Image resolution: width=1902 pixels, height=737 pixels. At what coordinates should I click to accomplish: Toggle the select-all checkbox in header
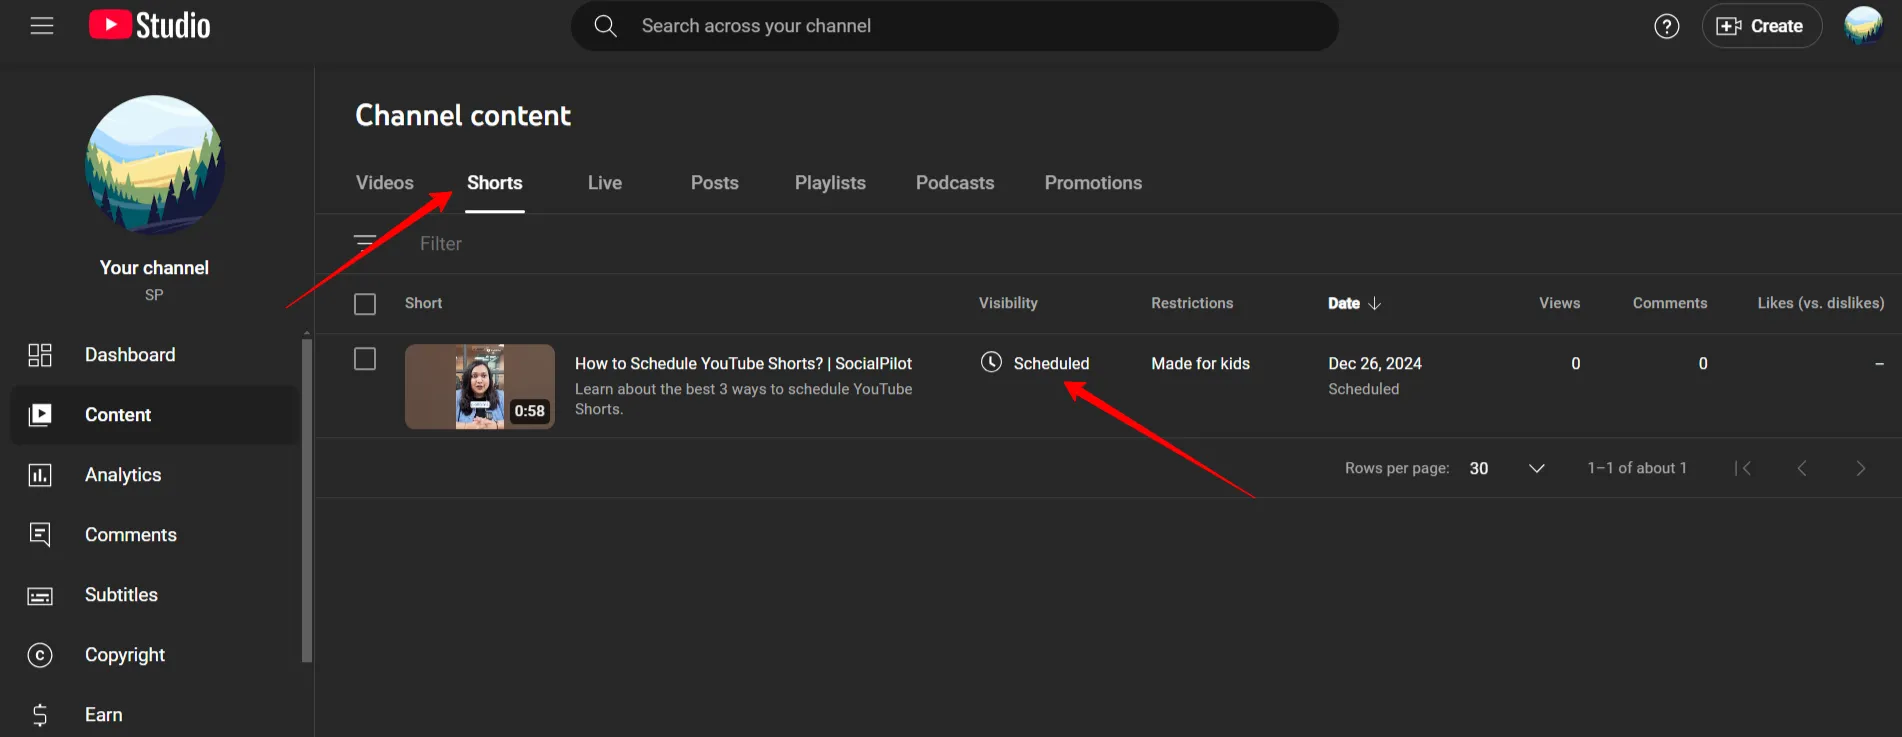coord(365,304)
